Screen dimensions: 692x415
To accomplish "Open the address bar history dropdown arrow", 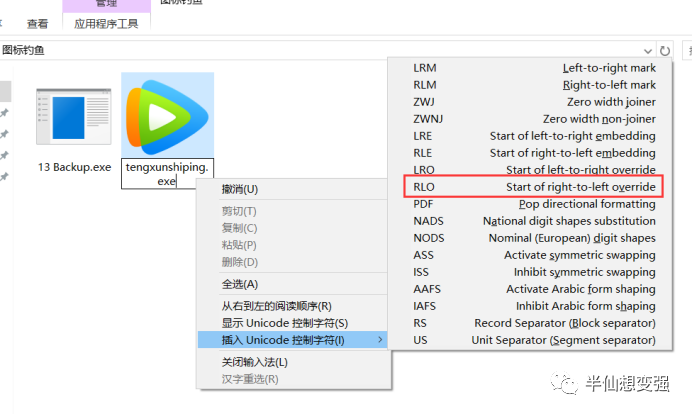I will (647, 51).
